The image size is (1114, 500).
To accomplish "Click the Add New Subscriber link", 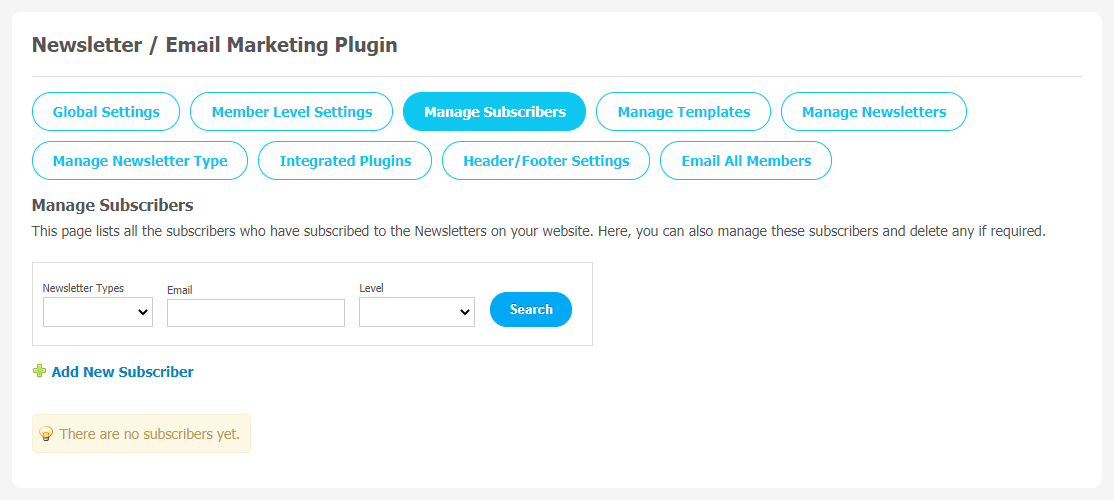I will click(x=122, y=372).
